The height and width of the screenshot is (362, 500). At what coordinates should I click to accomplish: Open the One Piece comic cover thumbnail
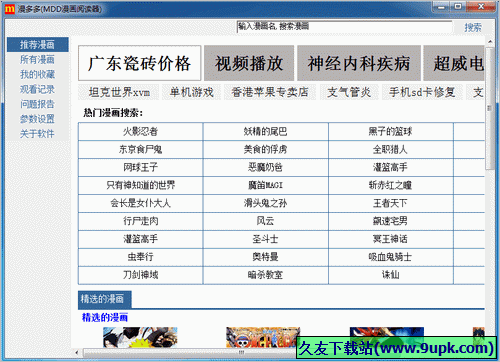pos(263,337)
